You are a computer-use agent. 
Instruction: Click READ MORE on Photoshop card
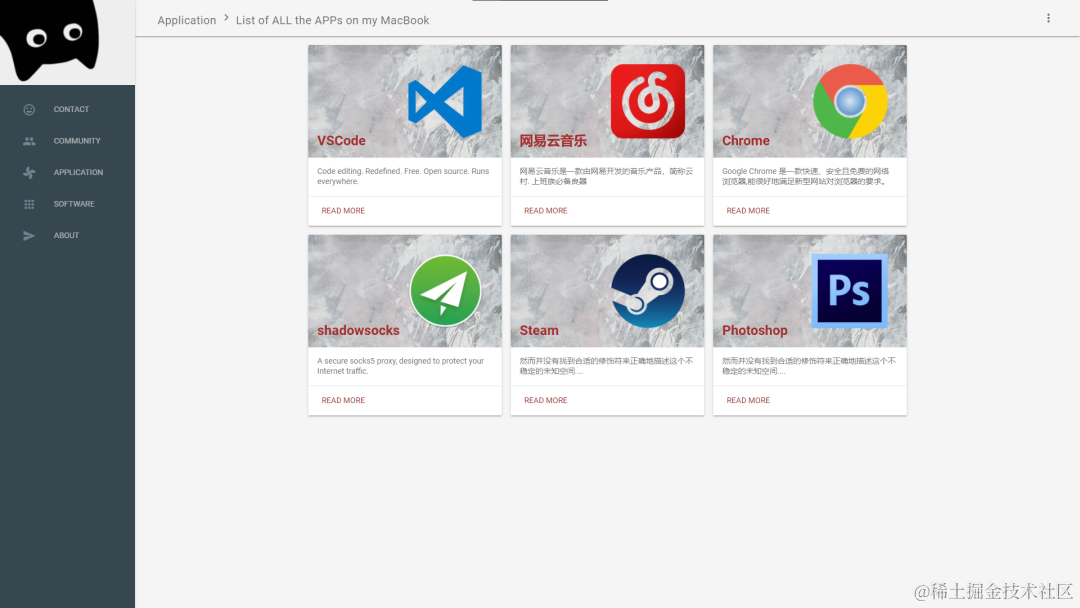click(748, 400)
